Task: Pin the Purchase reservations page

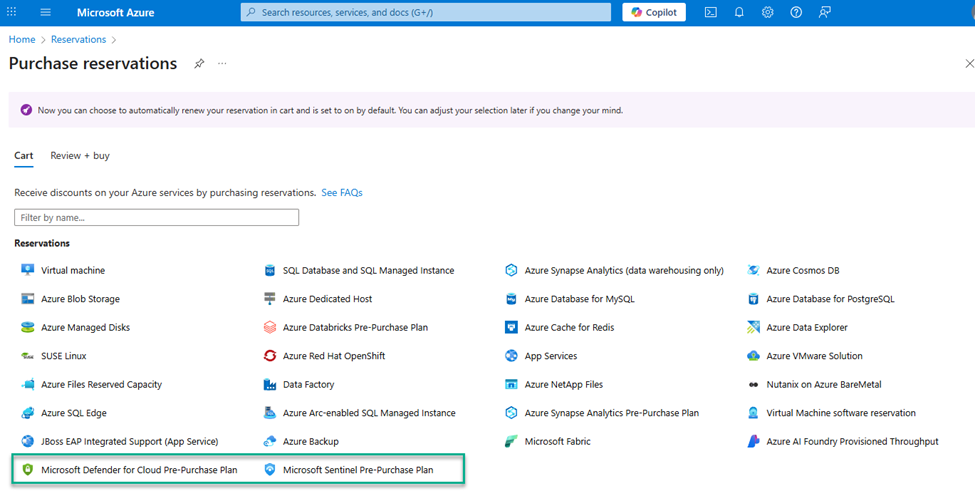Action: click(199, 64)
